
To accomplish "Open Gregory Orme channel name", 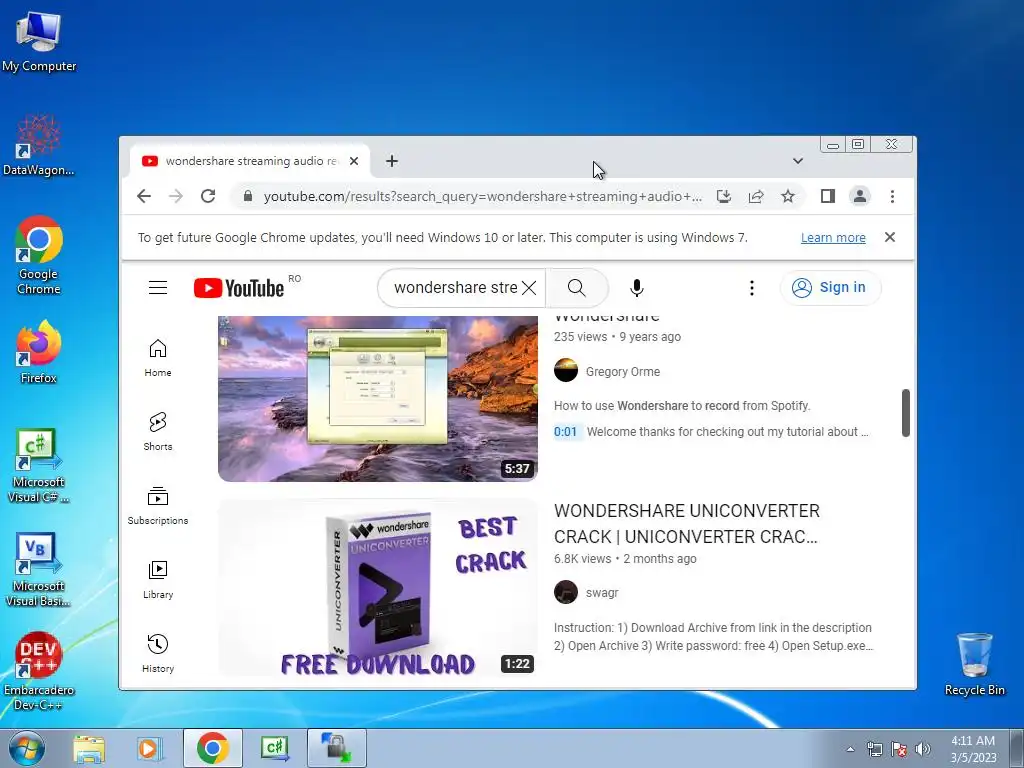I will click(x=622, y=372).
